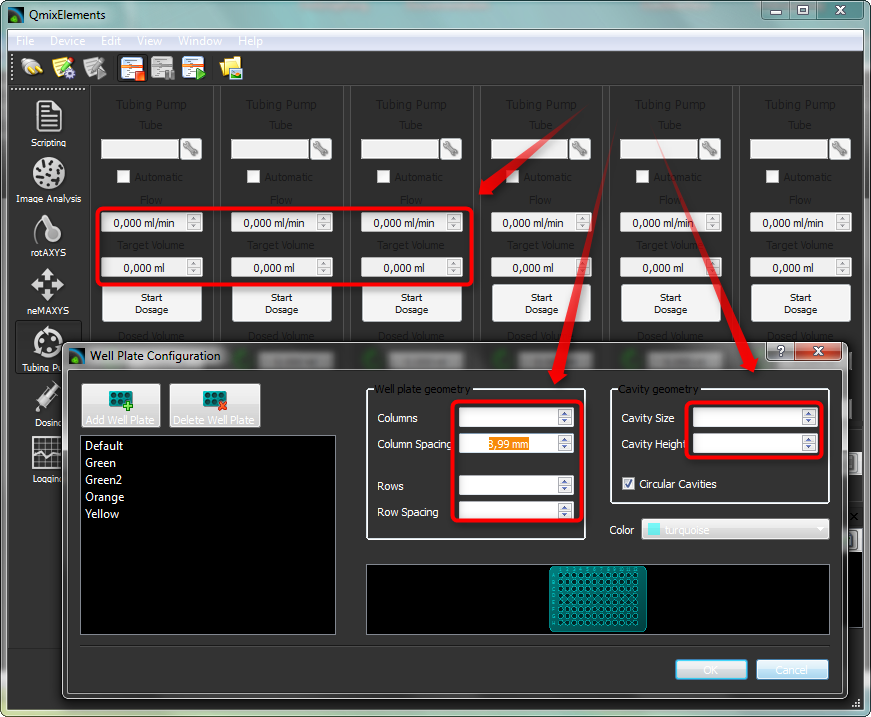Uncheck the Circular Cavities checkbox
This screenshot has width=871, height=717.
pos(628,484)
